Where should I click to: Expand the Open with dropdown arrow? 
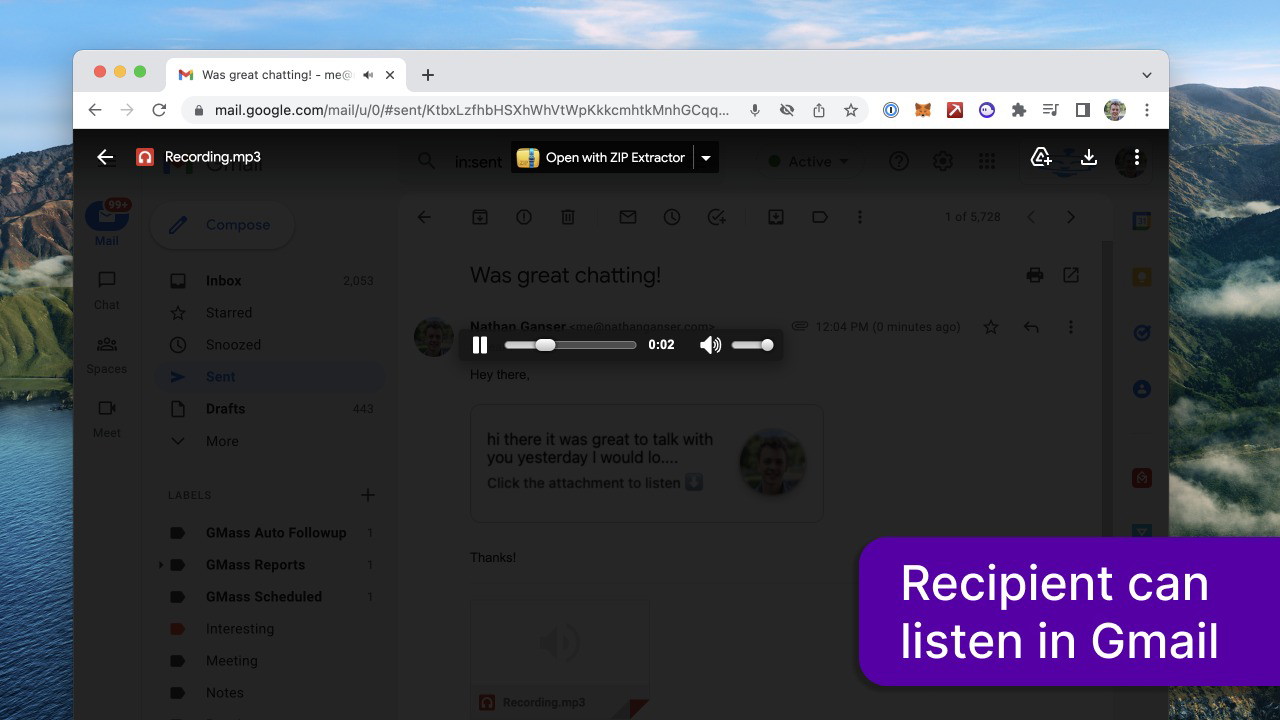pyautogui.click(x=706, y=158)
